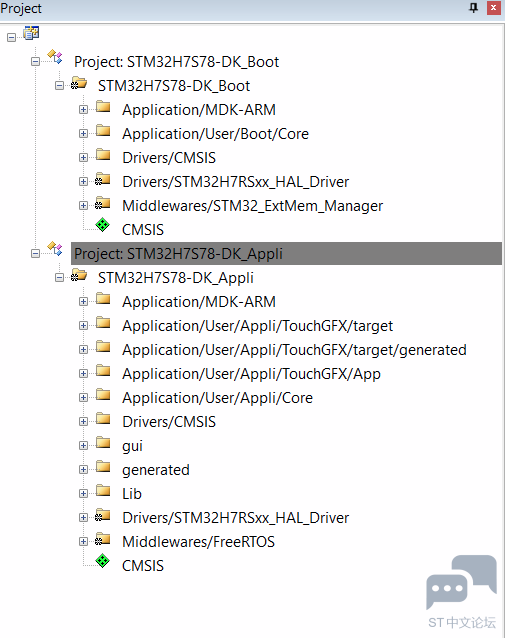Click the STM32H7S78-DK_Boot project icon
The width and height of the screenshot is (505, 638).
(x=55, y=57)
